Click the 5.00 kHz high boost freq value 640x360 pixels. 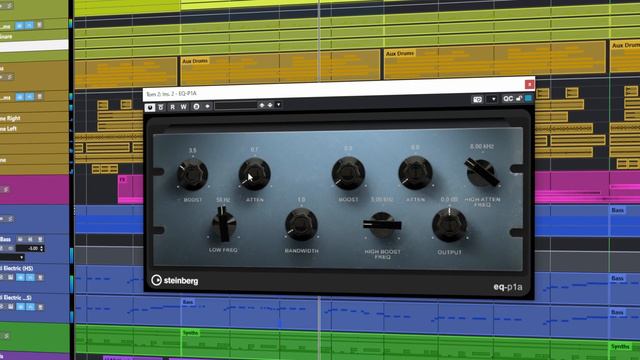(382, 200)
